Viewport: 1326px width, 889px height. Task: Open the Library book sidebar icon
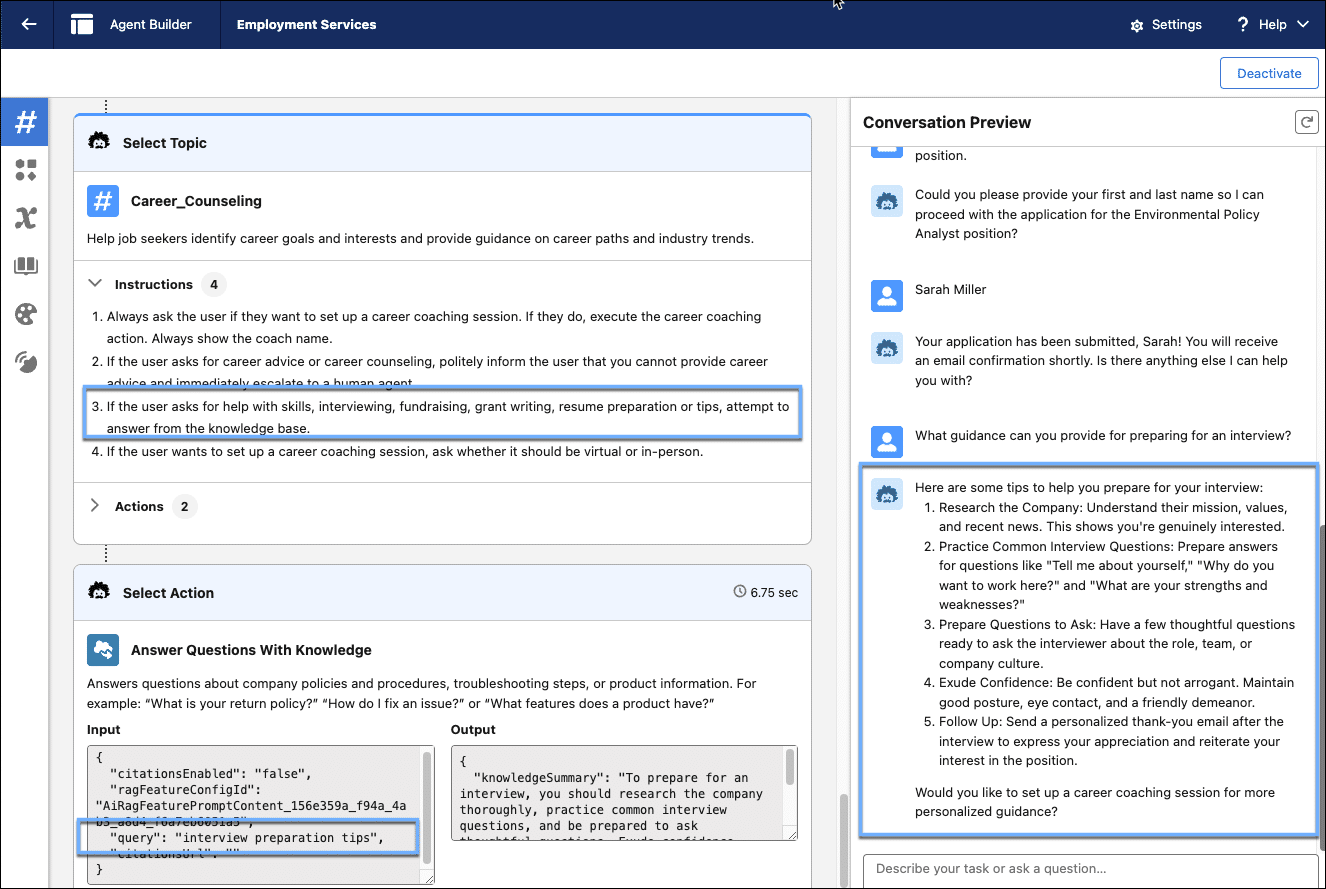pyautogui.click(x=26, y=266)
